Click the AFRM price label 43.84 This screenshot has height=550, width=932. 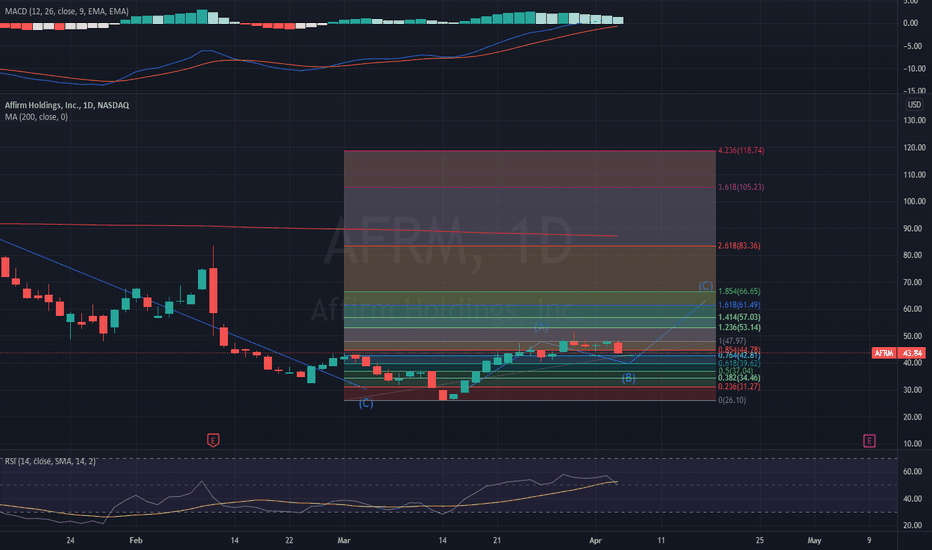898,353
